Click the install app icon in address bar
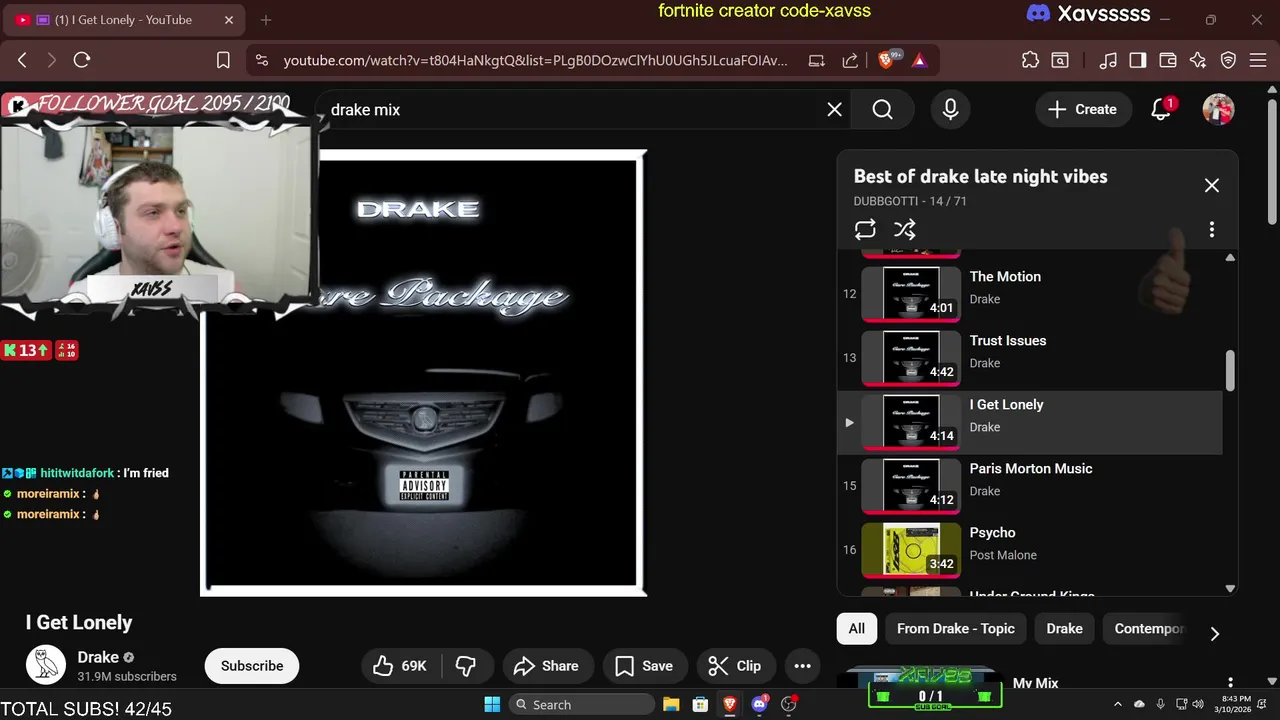 coord(816,60)
